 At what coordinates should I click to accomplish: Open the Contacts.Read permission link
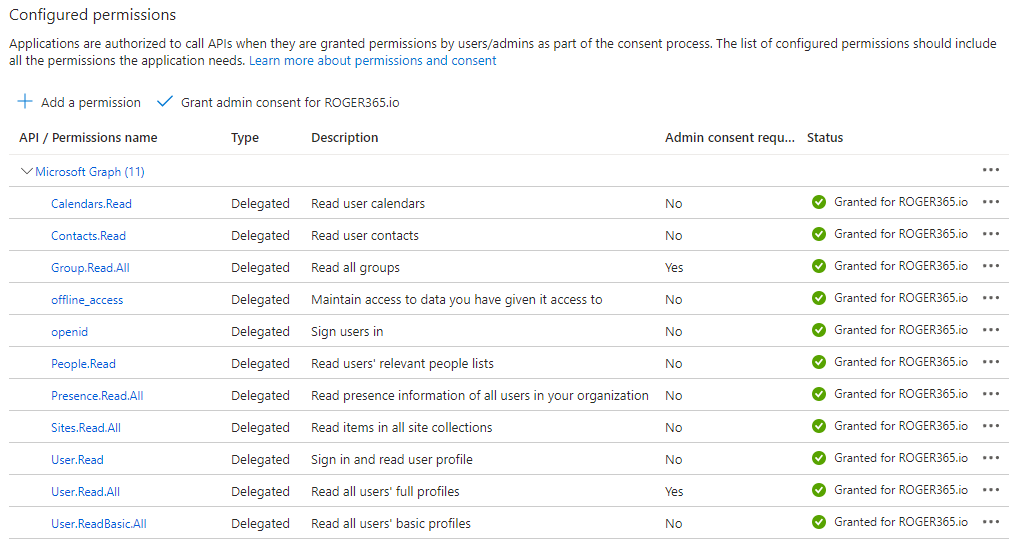click(88, 236)
